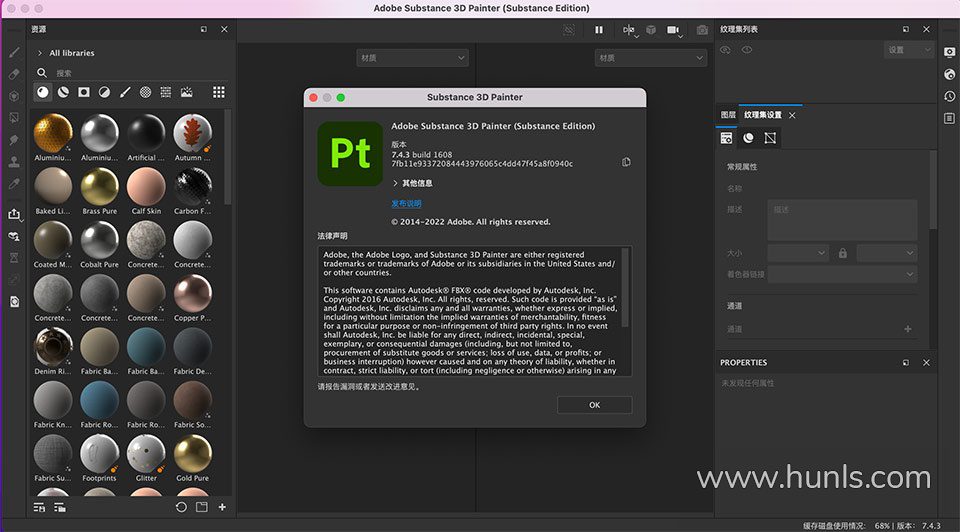Open the 着色器链接 dropdown
The image size is (960, 532).
point(842,274)
